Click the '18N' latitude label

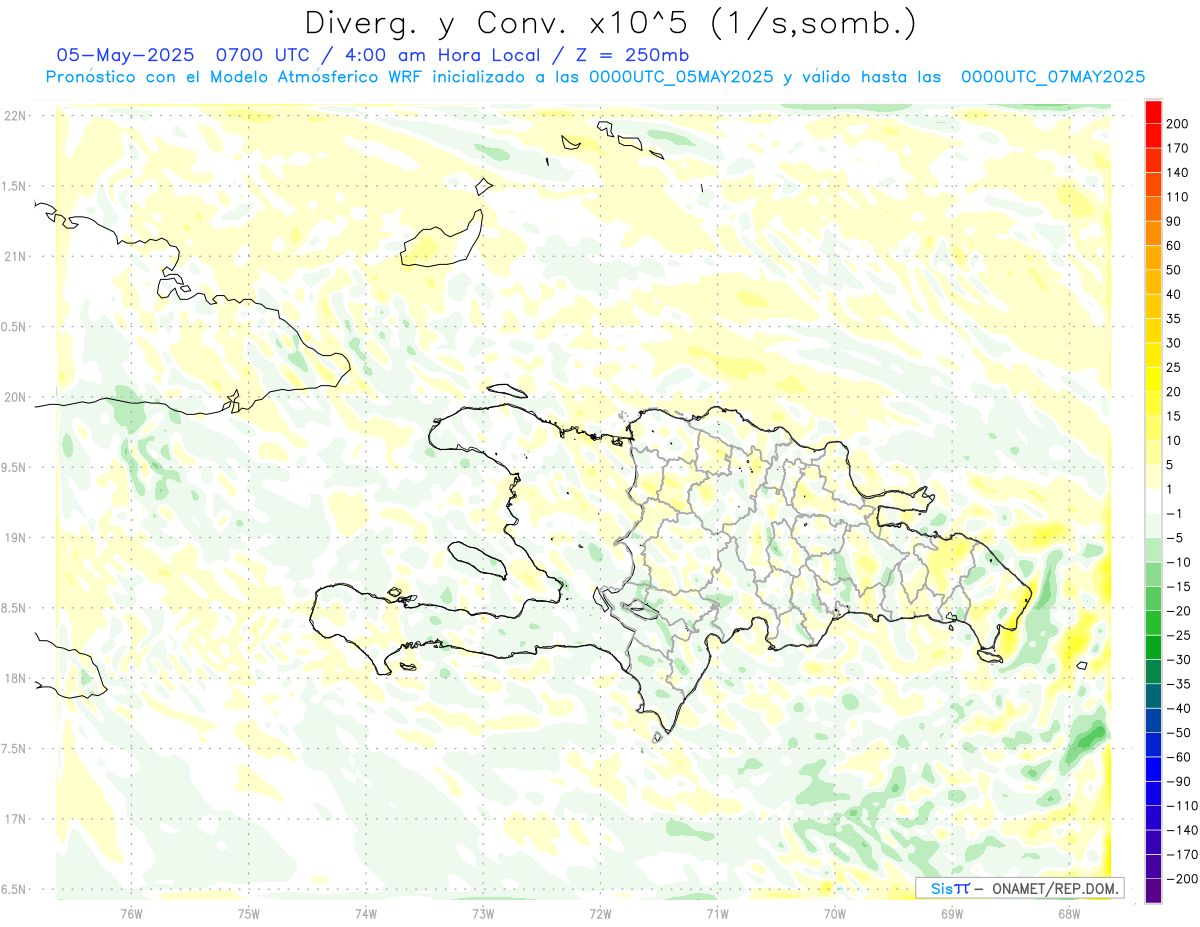tap(15, 679)
